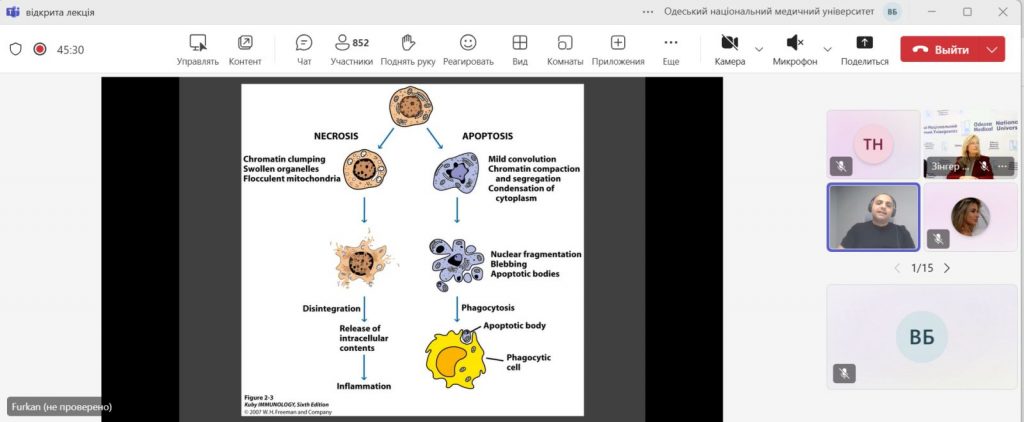This screenshot has height=422, width=1024.
Task: Unmute using the Микрофон toggle
Action: click(795, 49)
